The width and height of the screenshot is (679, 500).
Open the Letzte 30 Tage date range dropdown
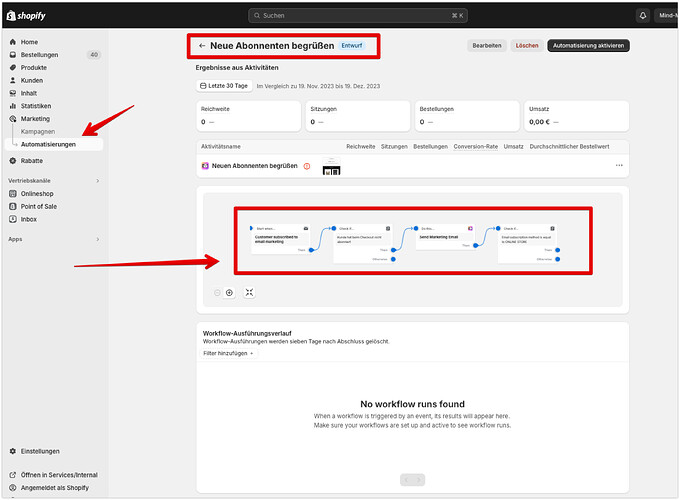tap(224, 86)
